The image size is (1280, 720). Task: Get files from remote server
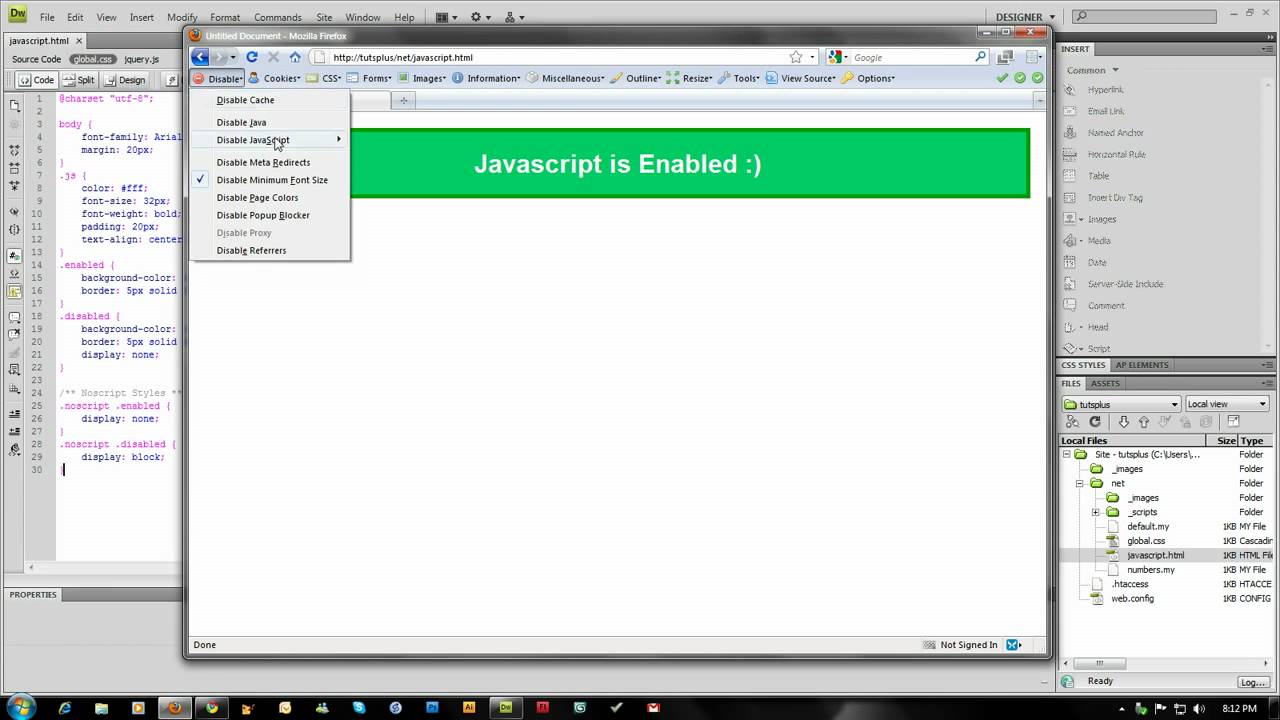tap(1124, 422)
